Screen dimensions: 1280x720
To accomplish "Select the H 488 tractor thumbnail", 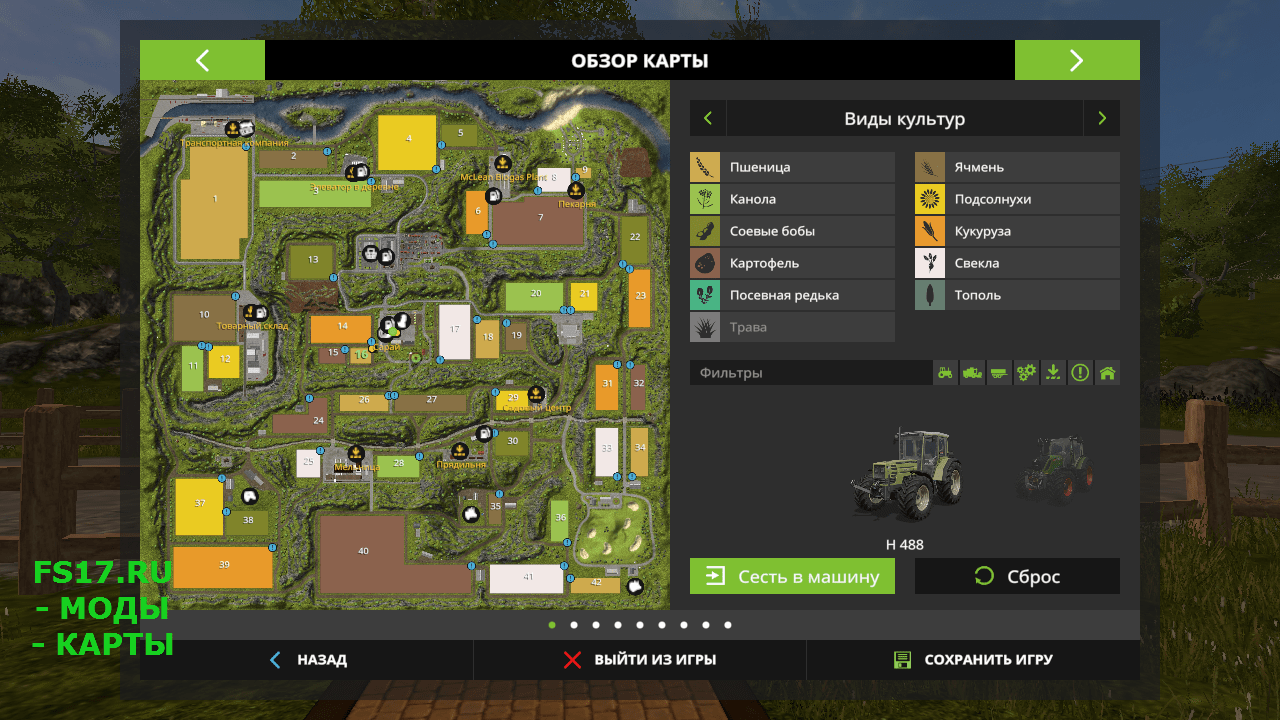I will (x=905, y=476).
